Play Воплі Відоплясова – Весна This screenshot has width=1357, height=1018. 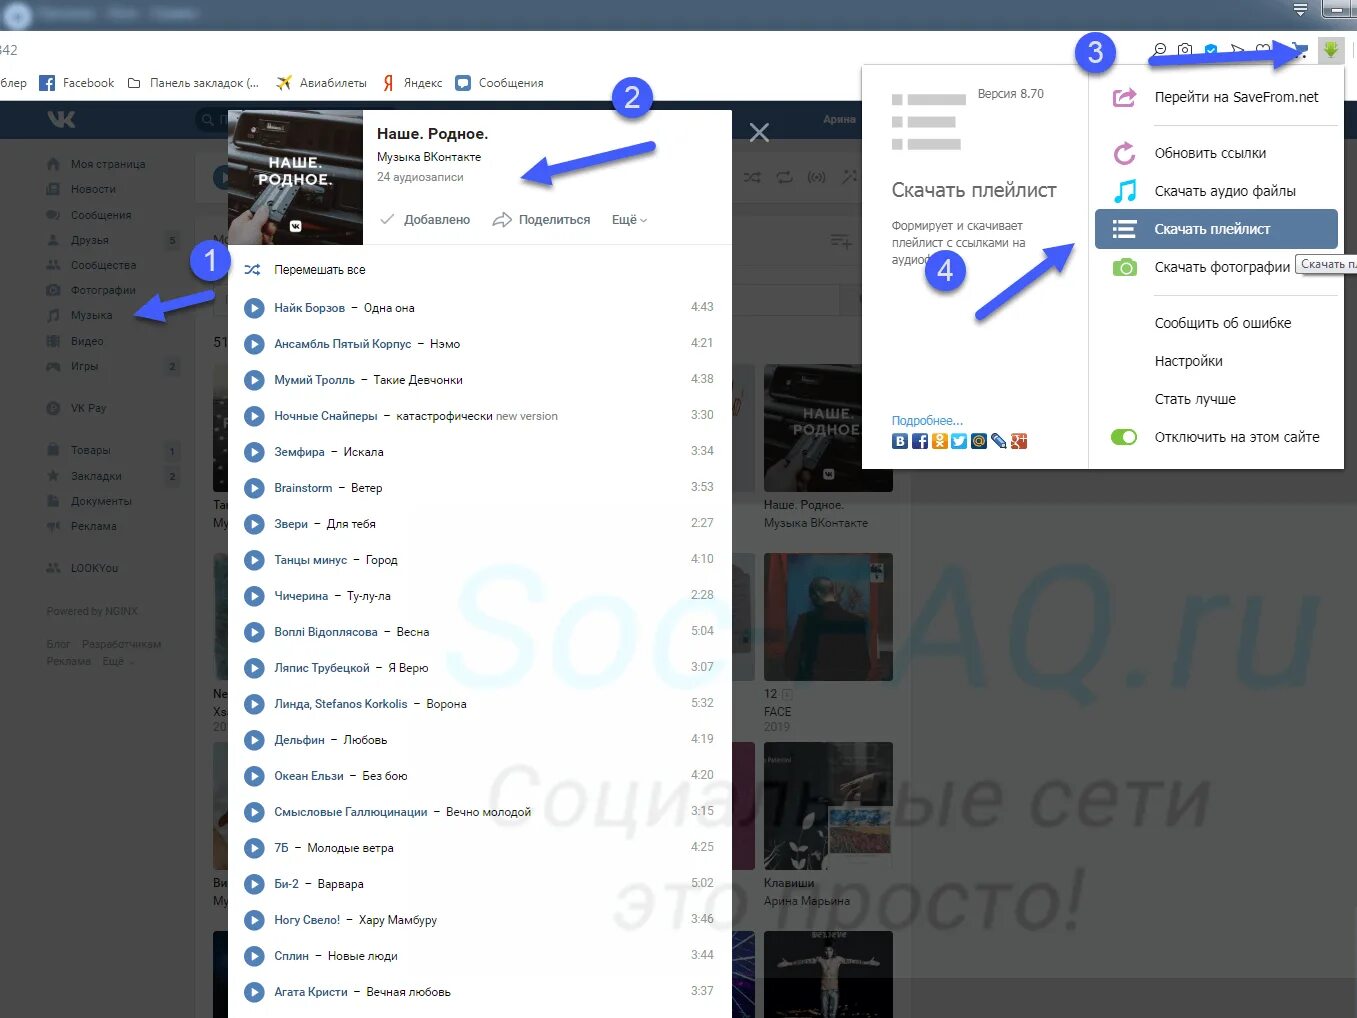[x=254, y=632]
